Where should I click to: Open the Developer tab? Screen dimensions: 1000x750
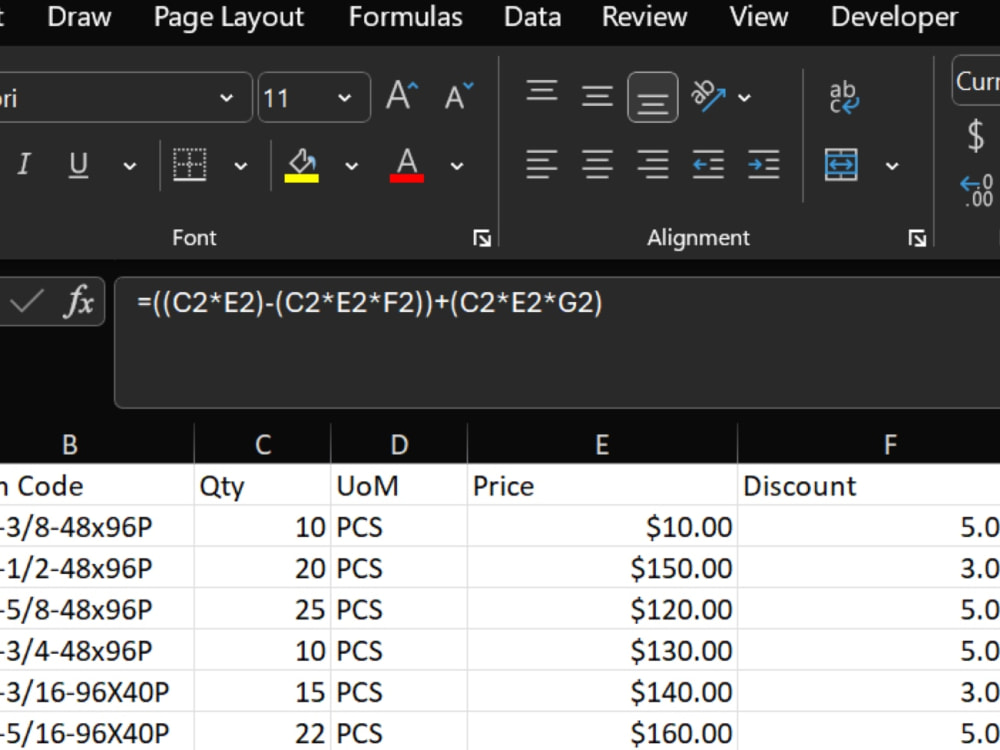click(894, 17)
